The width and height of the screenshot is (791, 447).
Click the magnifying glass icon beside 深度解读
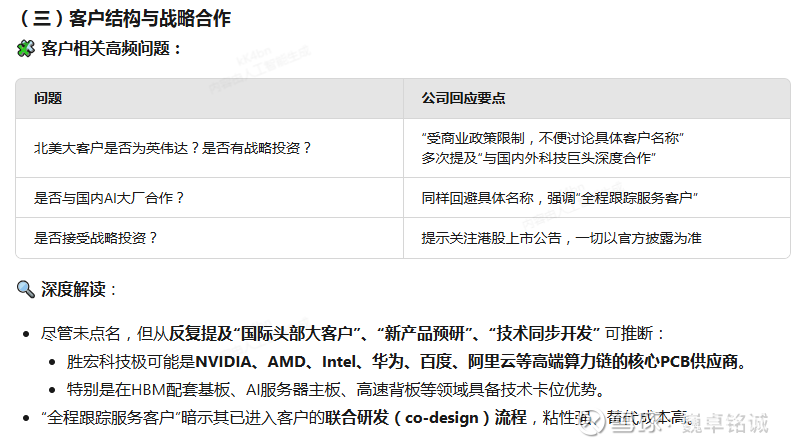pyautogui.click(x=26, y=290)
